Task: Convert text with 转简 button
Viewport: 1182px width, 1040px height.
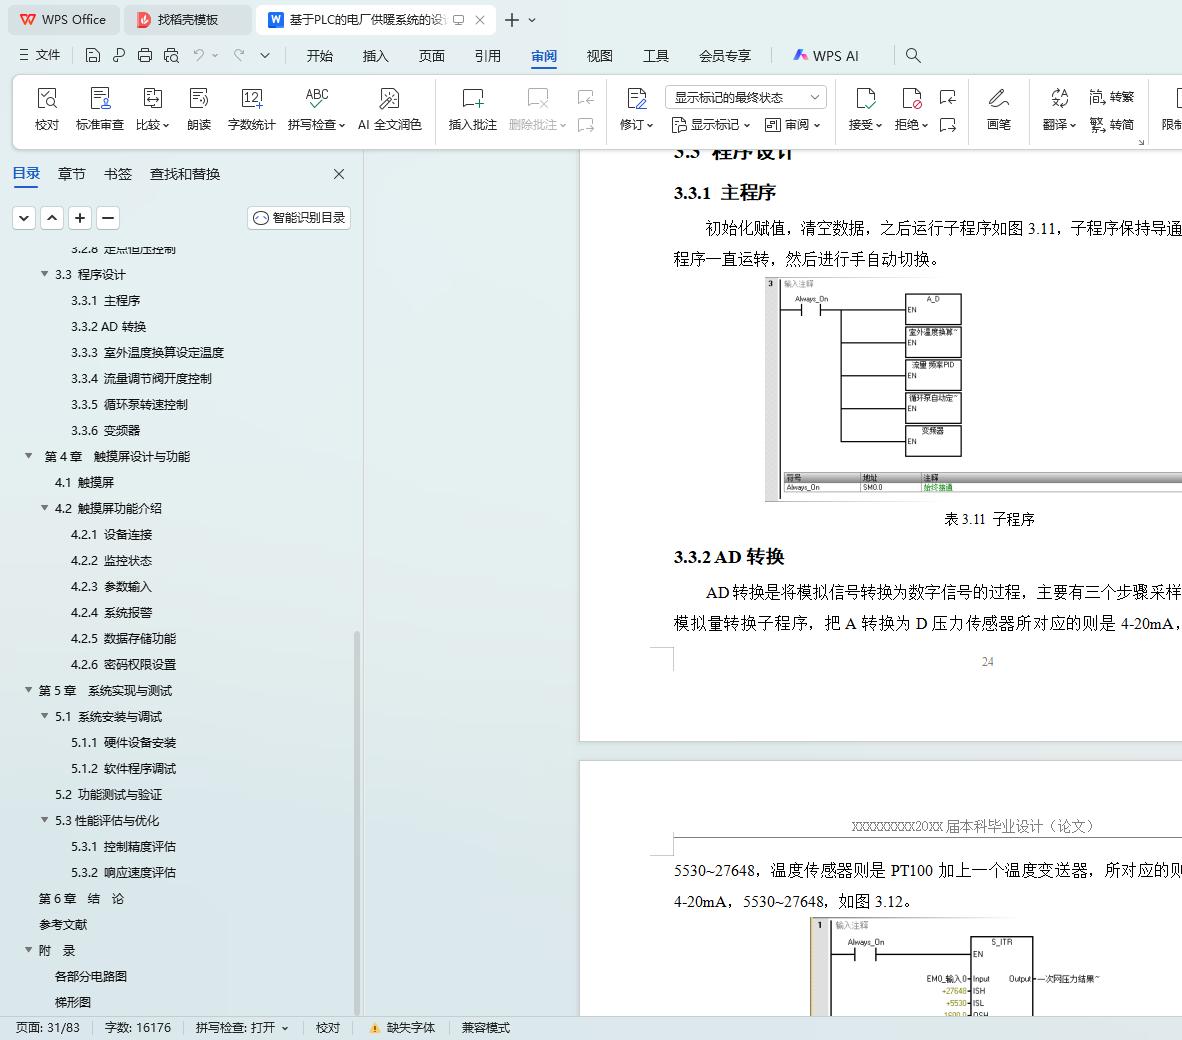Action: [x=1111, y=124]
